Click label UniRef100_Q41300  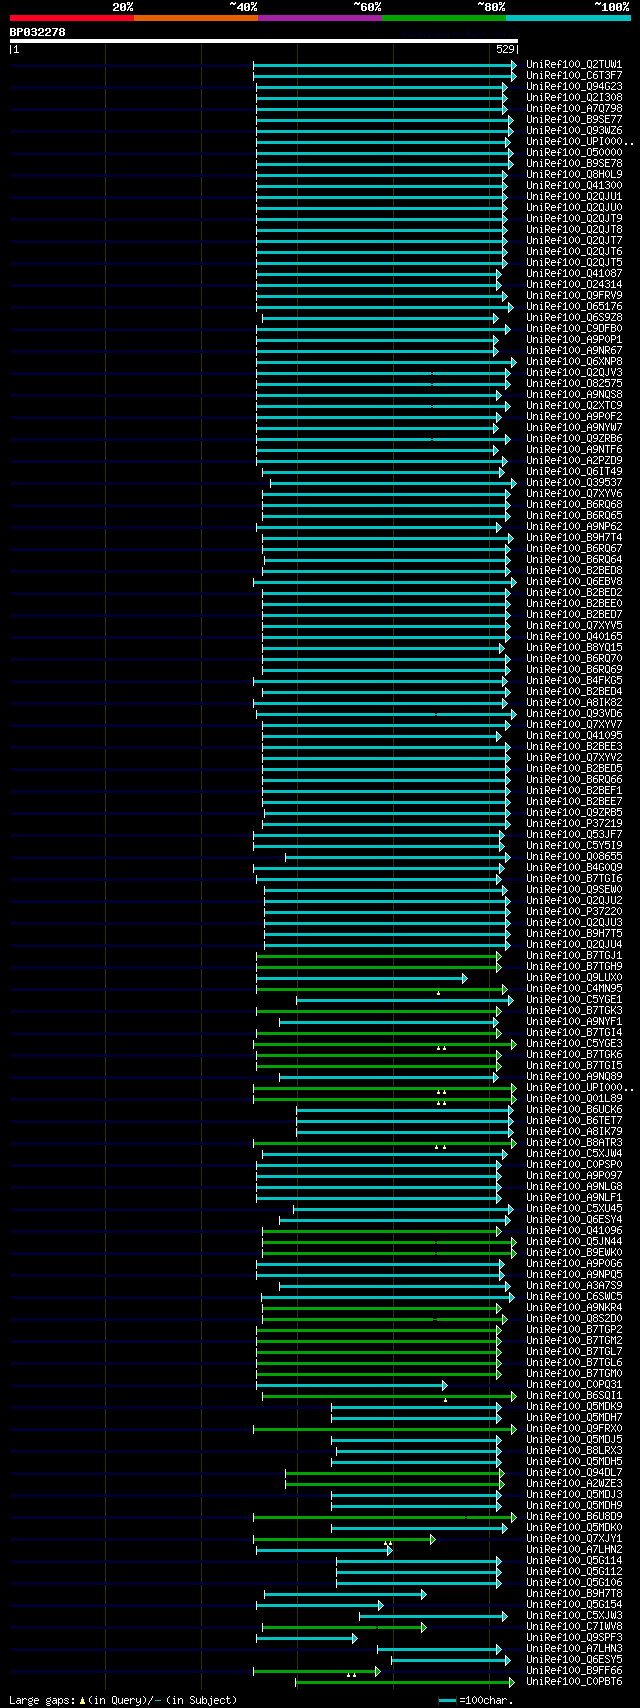click(x=574, y=185)
